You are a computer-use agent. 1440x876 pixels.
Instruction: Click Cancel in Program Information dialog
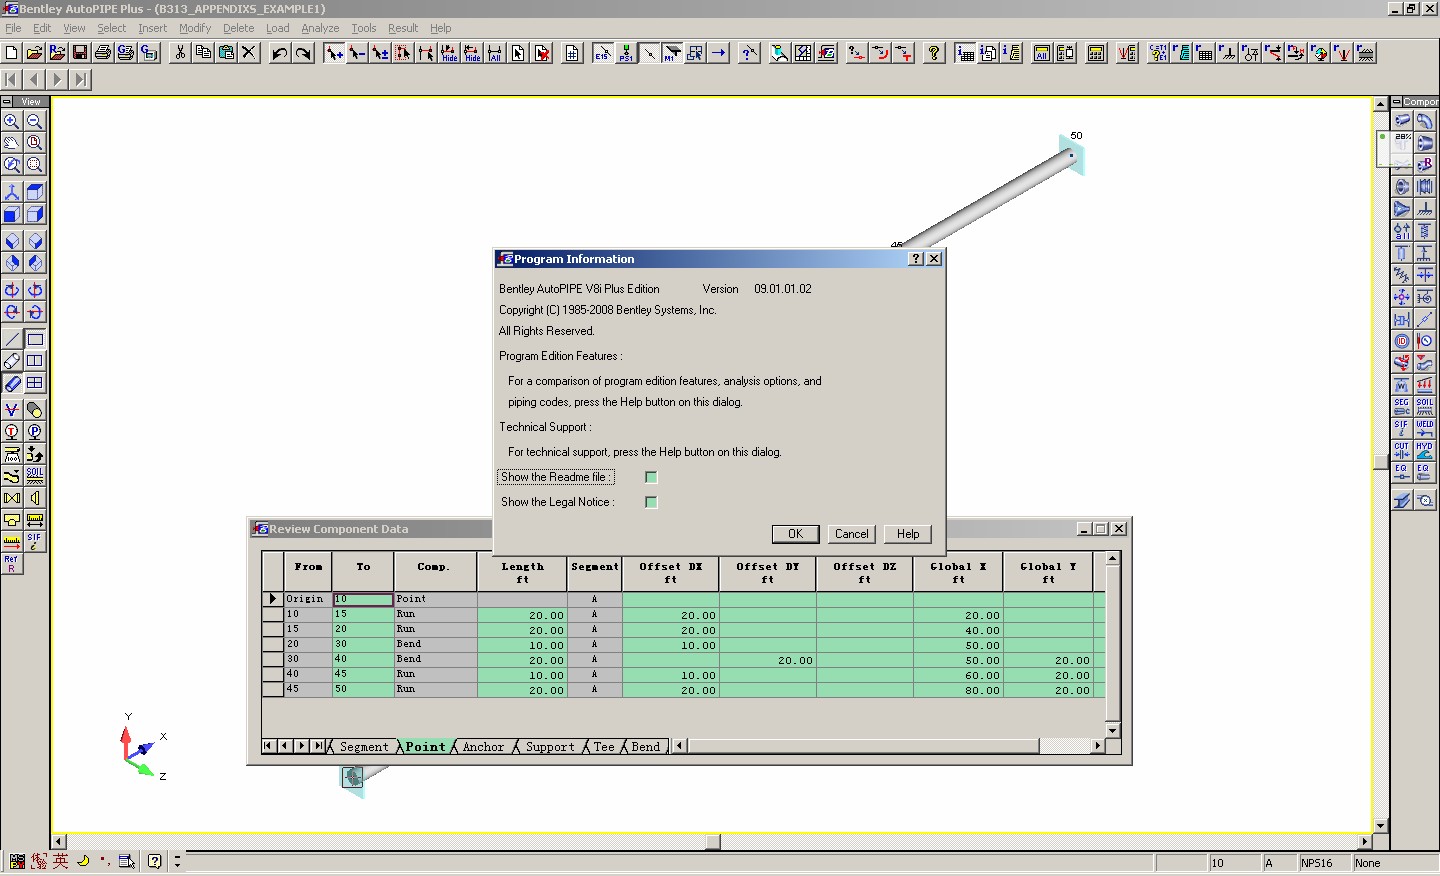click(x=852, y=534)
